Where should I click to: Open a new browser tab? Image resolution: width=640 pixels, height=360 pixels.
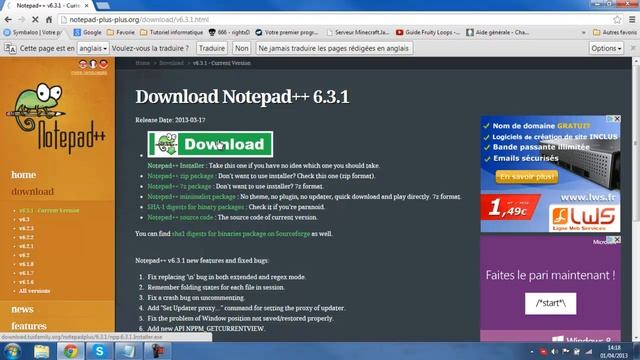(103, 5)
